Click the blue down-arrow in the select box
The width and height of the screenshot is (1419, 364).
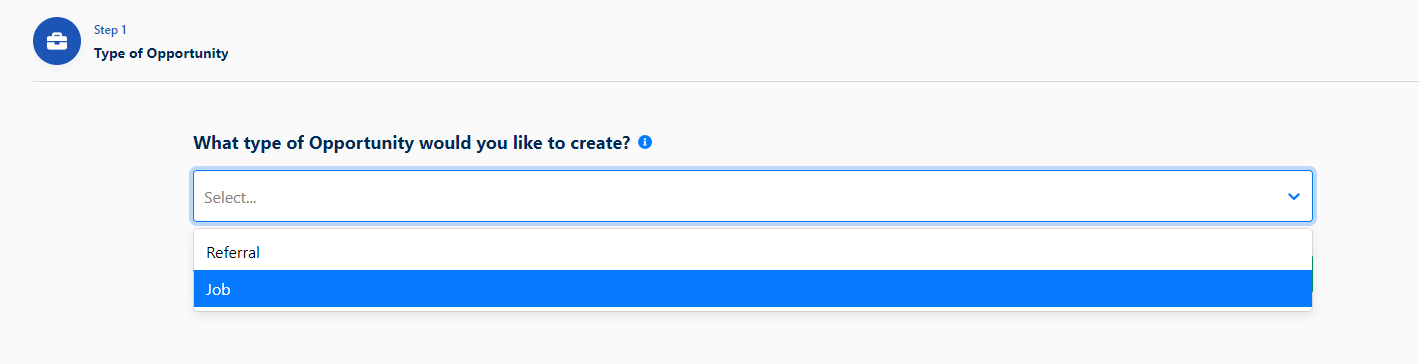tap(1294, 197)
